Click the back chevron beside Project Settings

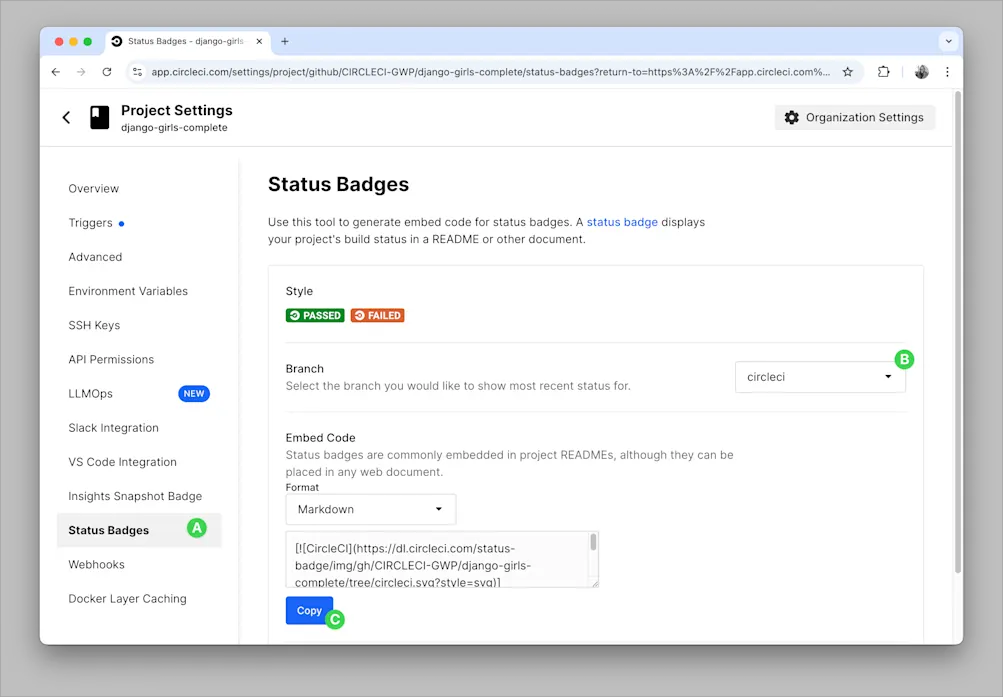tap(66, 117)
